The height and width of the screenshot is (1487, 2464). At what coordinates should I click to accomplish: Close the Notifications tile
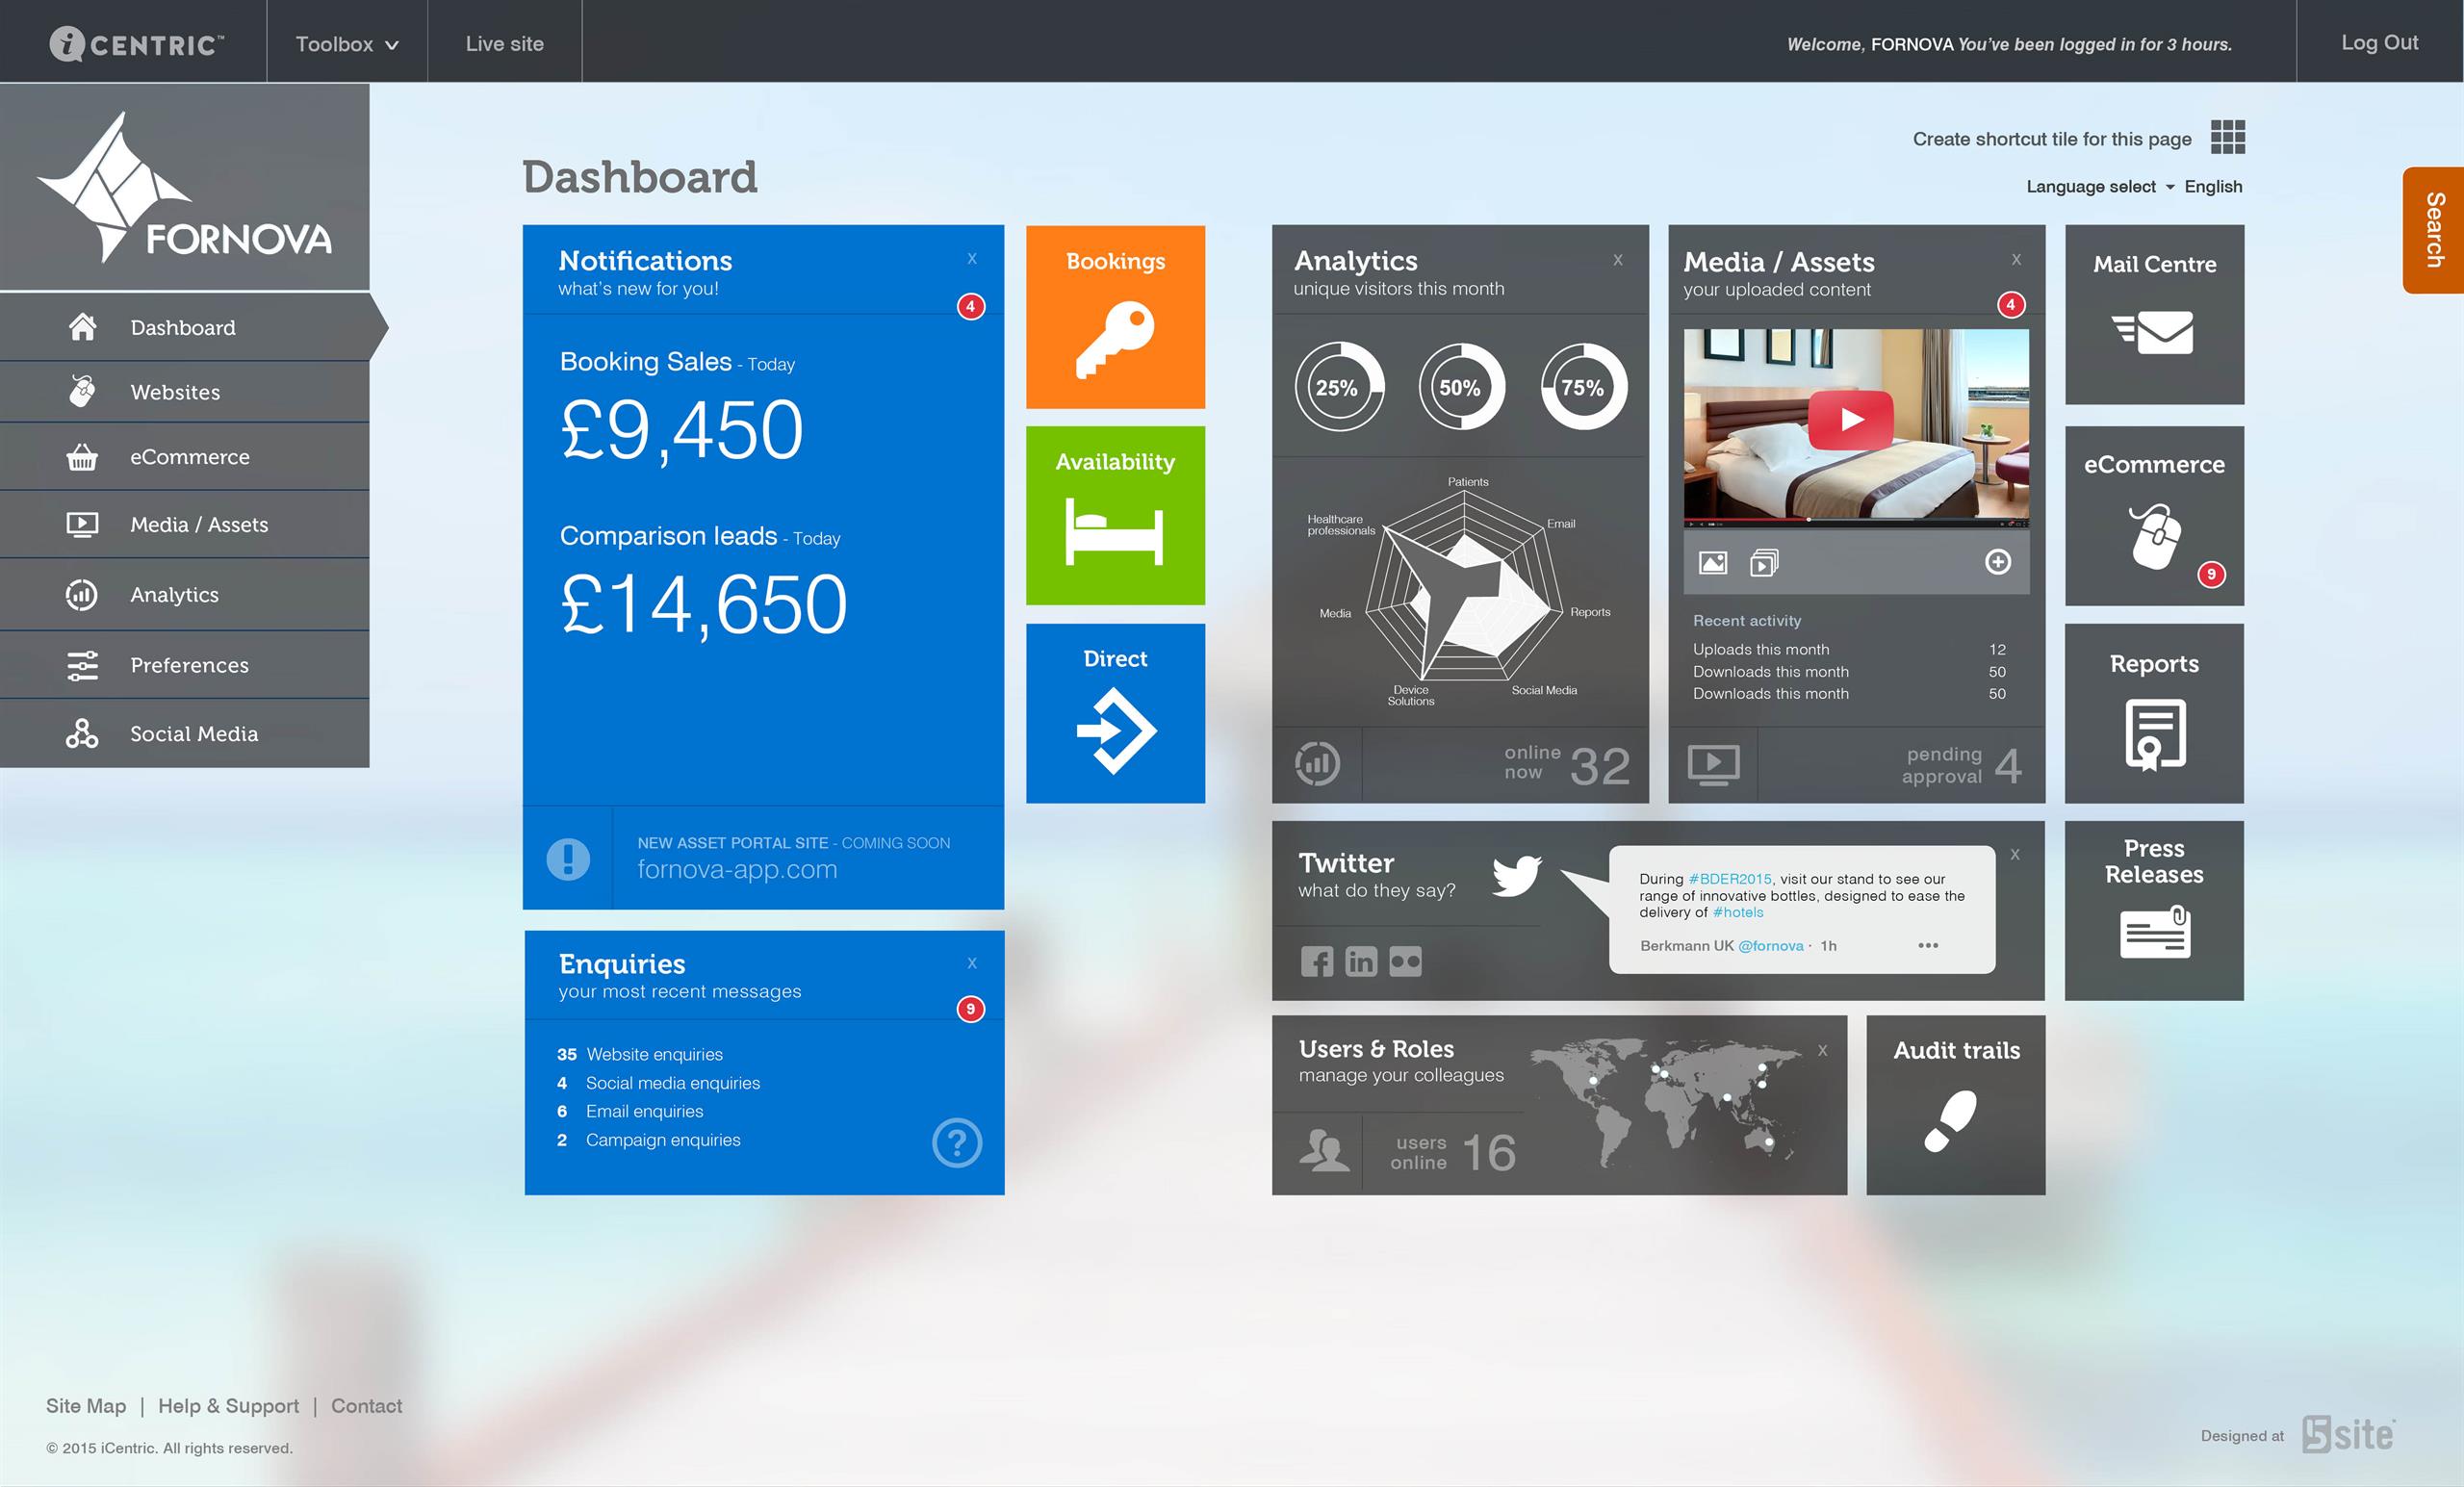click(x=972, y=259)
